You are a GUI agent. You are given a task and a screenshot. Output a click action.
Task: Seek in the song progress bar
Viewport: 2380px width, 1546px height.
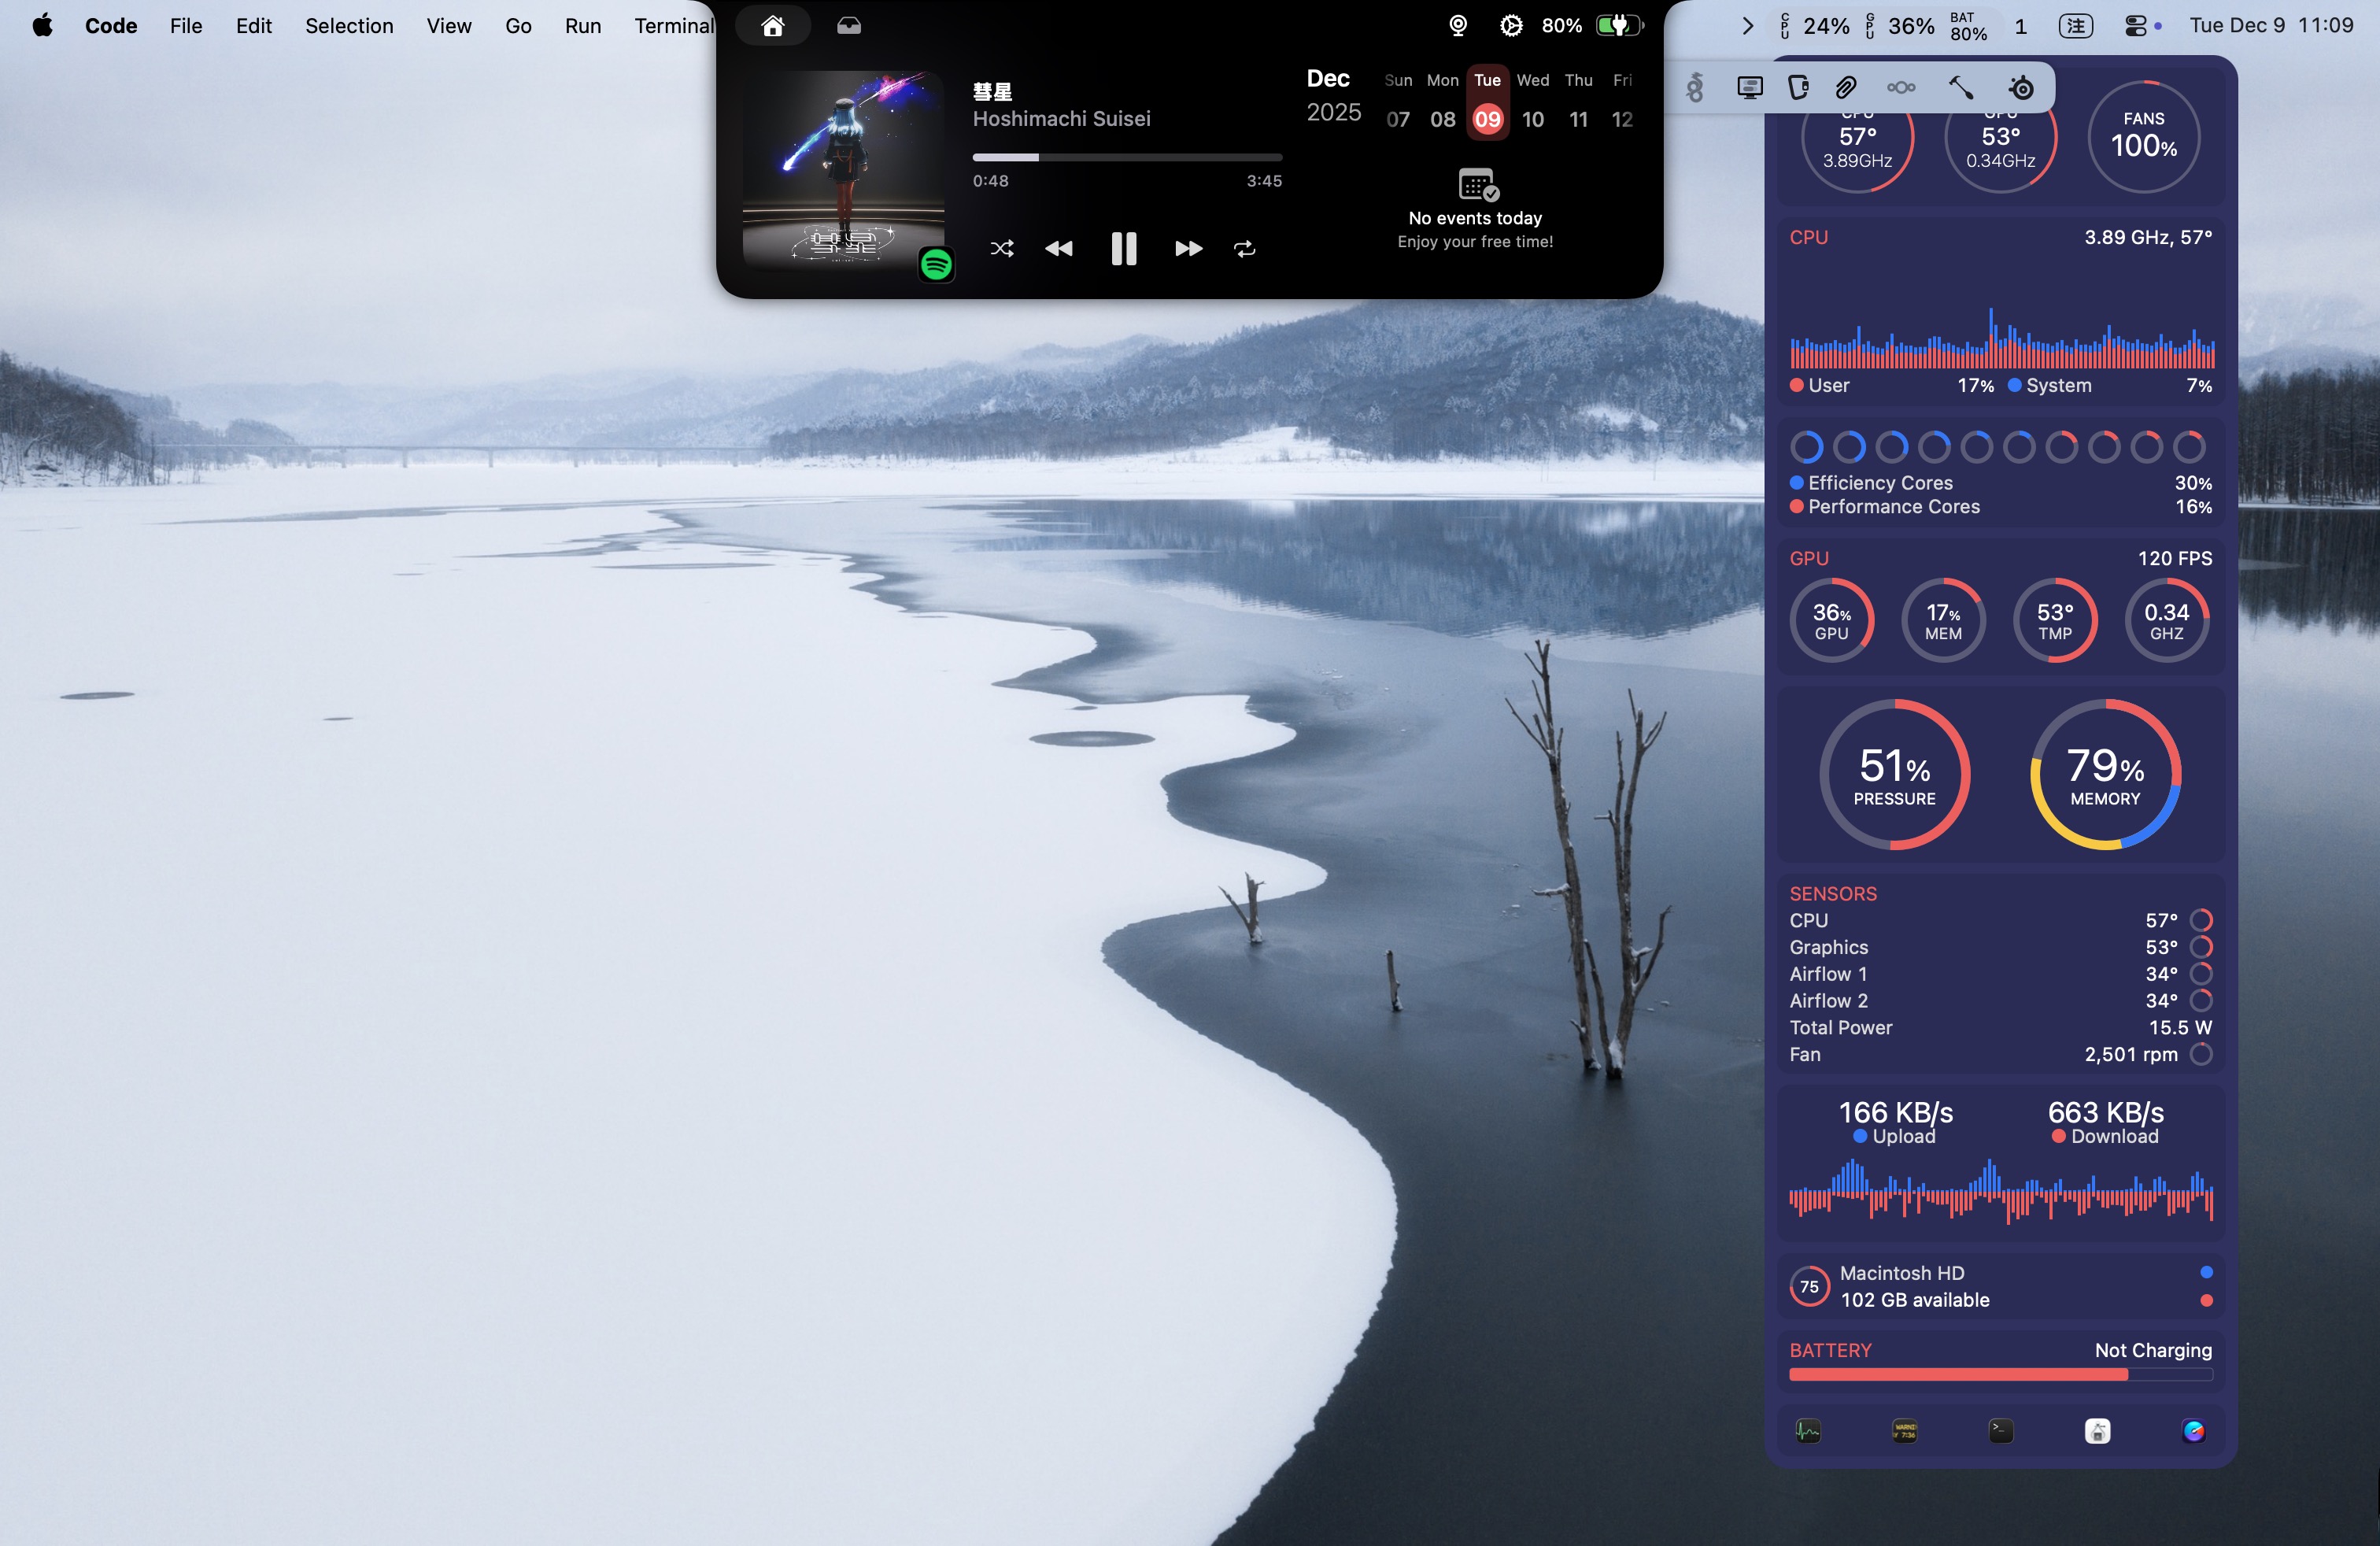coord(1127,157)
